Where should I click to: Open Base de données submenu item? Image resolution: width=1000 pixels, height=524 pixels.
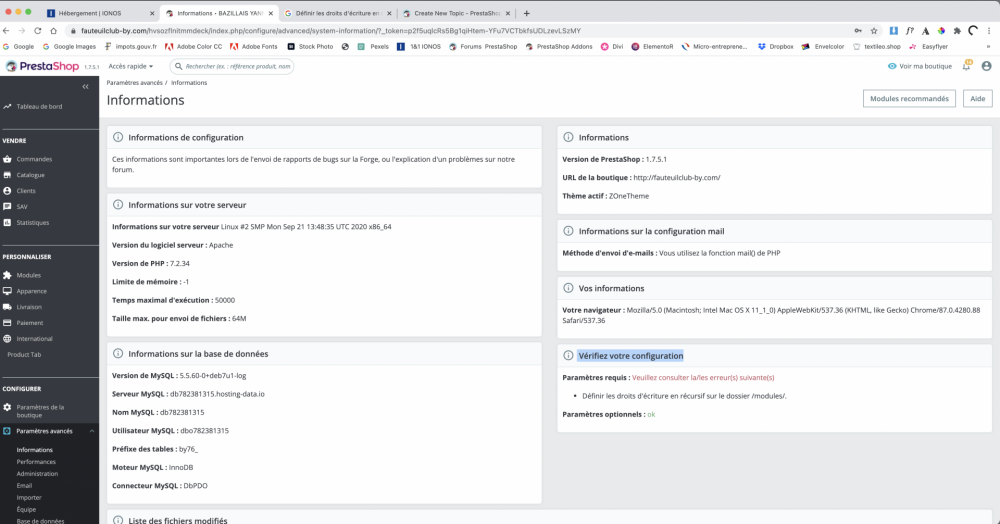40,521
